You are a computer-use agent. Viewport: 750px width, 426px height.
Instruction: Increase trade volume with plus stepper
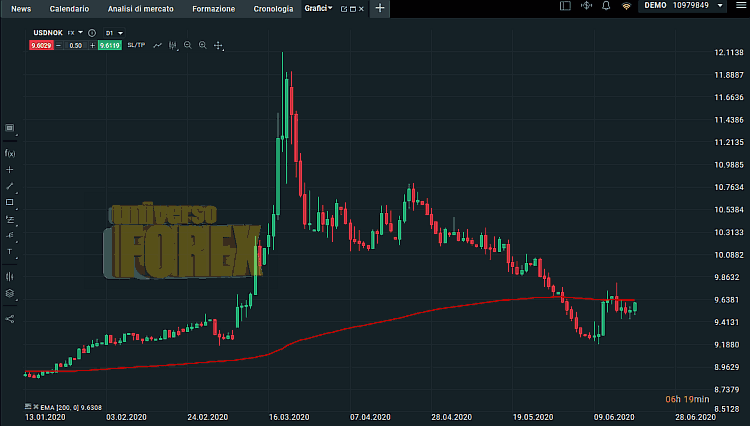click(92, 45)
